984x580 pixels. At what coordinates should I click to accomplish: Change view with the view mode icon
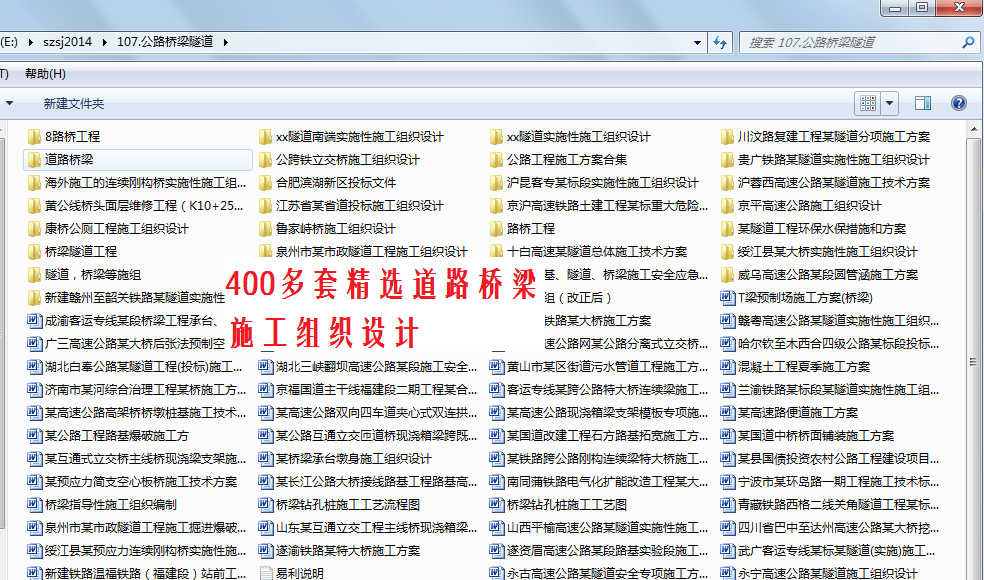868,103
